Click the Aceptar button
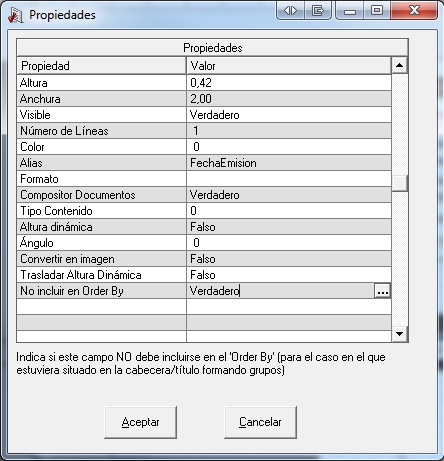This screenshot has width=444, height=461. (x=140, y=422)
